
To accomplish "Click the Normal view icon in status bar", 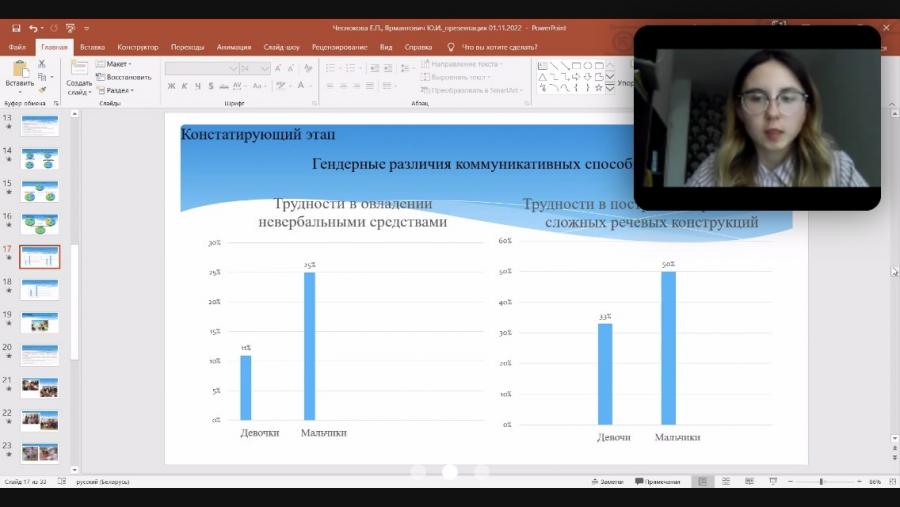I will tap(702, 481).
